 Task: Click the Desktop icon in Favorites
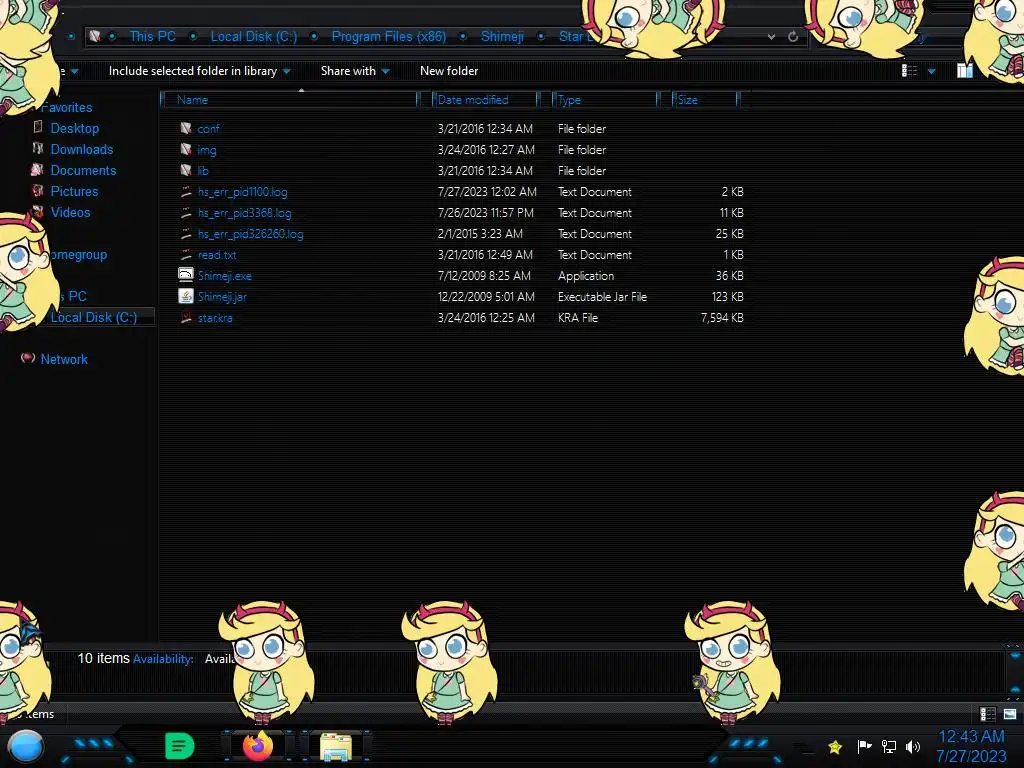(x=38, y=127)
